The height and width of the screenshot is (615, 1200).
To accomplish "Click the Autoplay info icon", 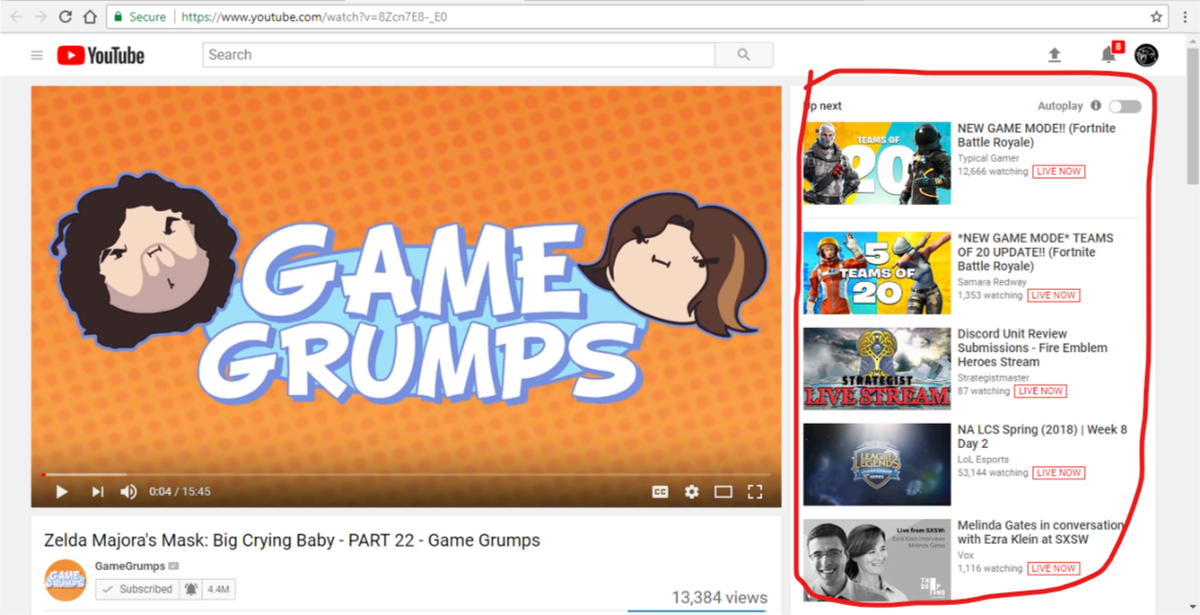I will point(1096,106).
